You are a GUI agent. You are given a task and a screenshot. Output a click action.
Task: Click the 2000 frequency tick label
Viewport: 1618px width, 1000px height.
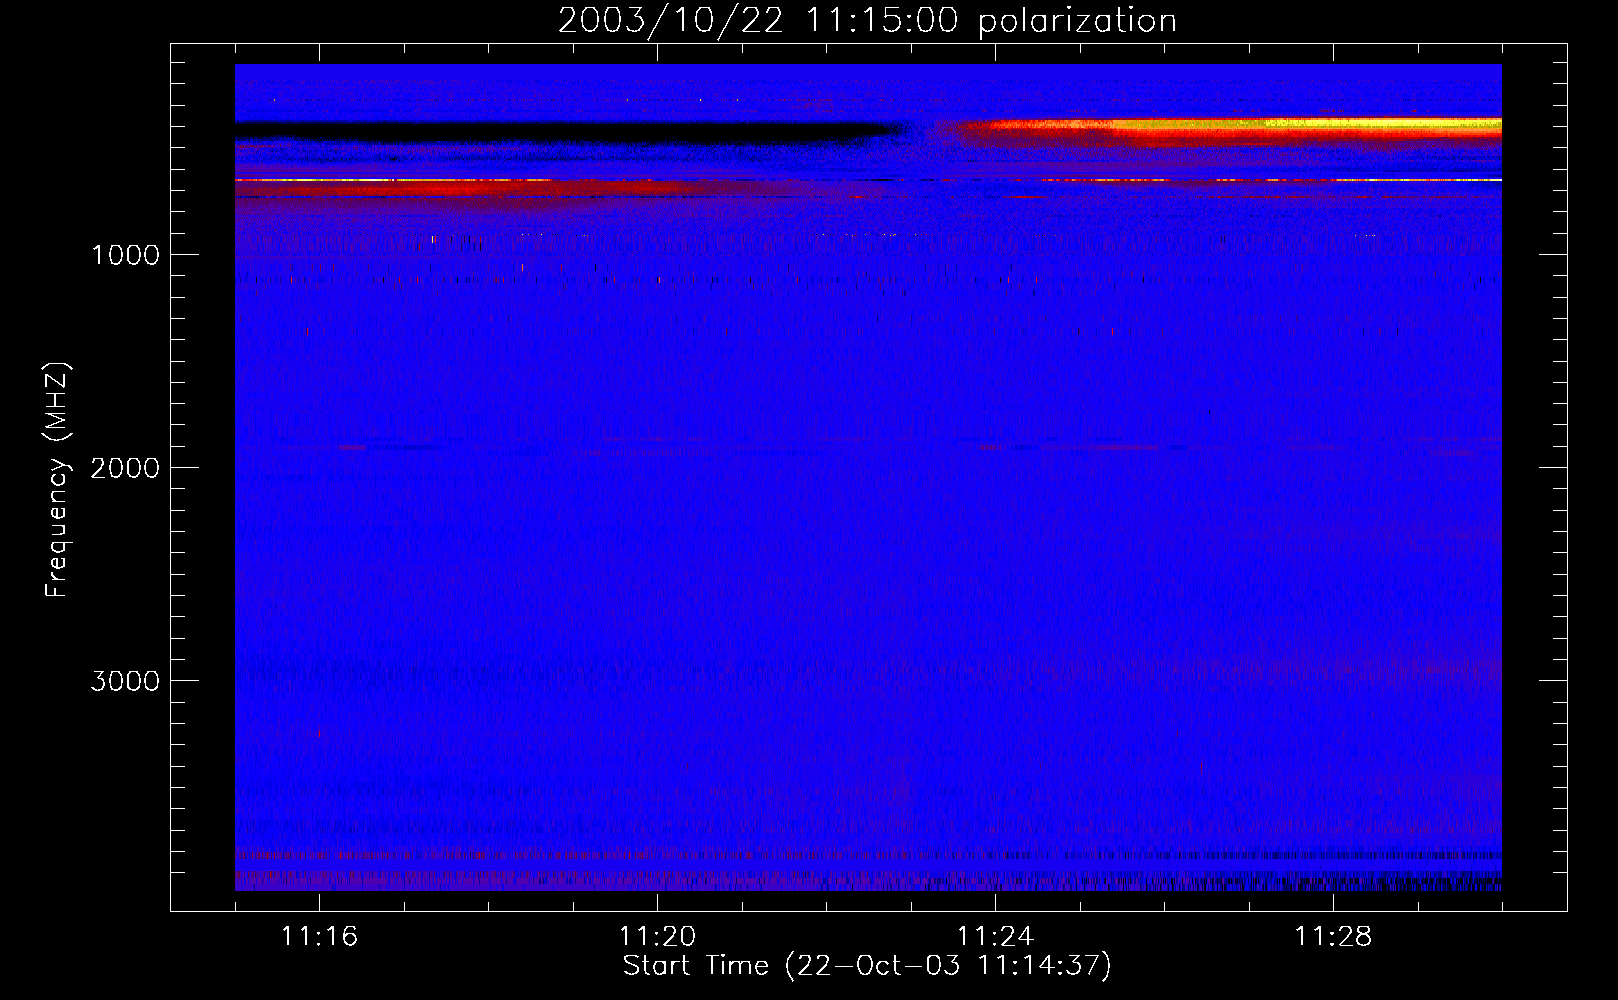click(x=125, y=468)
